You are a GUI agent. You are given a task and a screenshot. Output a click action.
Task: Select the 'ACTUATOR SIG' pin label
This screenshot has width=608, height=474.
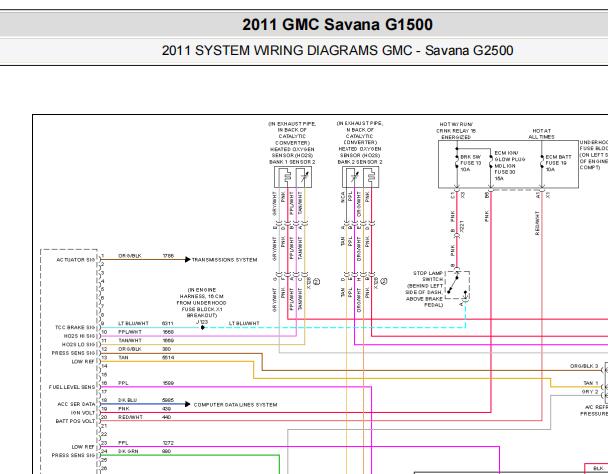pyautogui.click(x=76, y=260)
